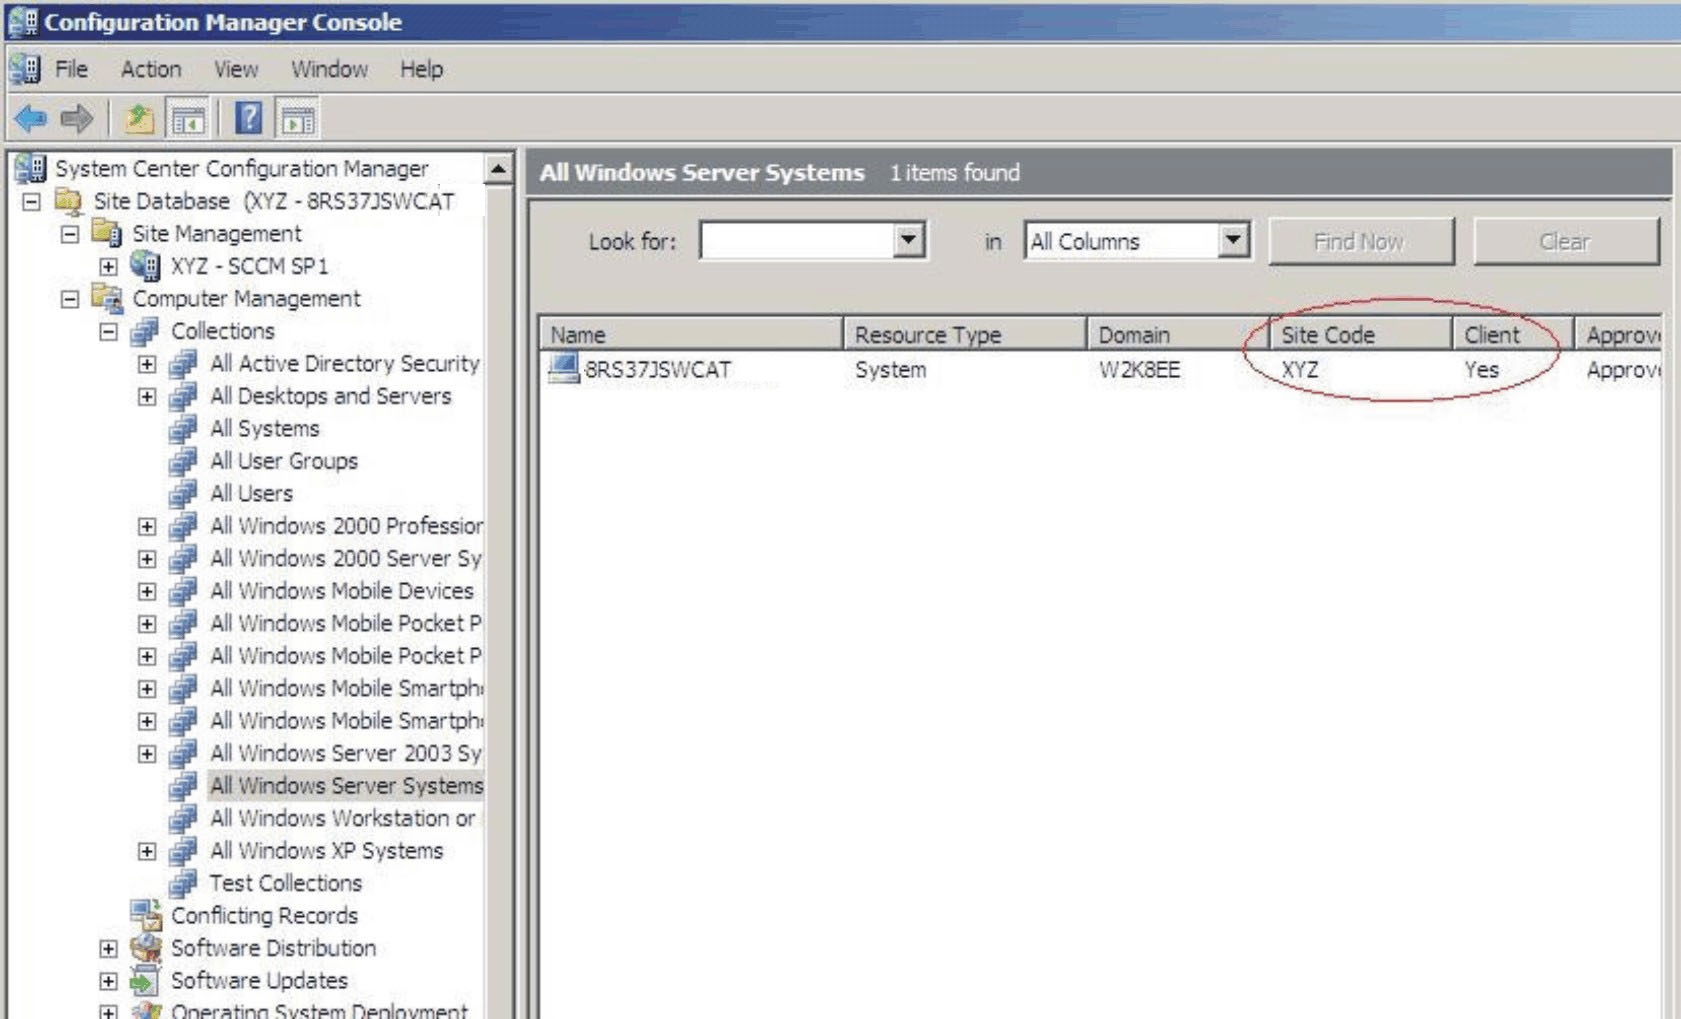Image resolution: width=1681 pixels, height=1019 pixels.
Task: Click the tree pane scroll up arrow
Action: pyautogui.click(x=498, y=169)
